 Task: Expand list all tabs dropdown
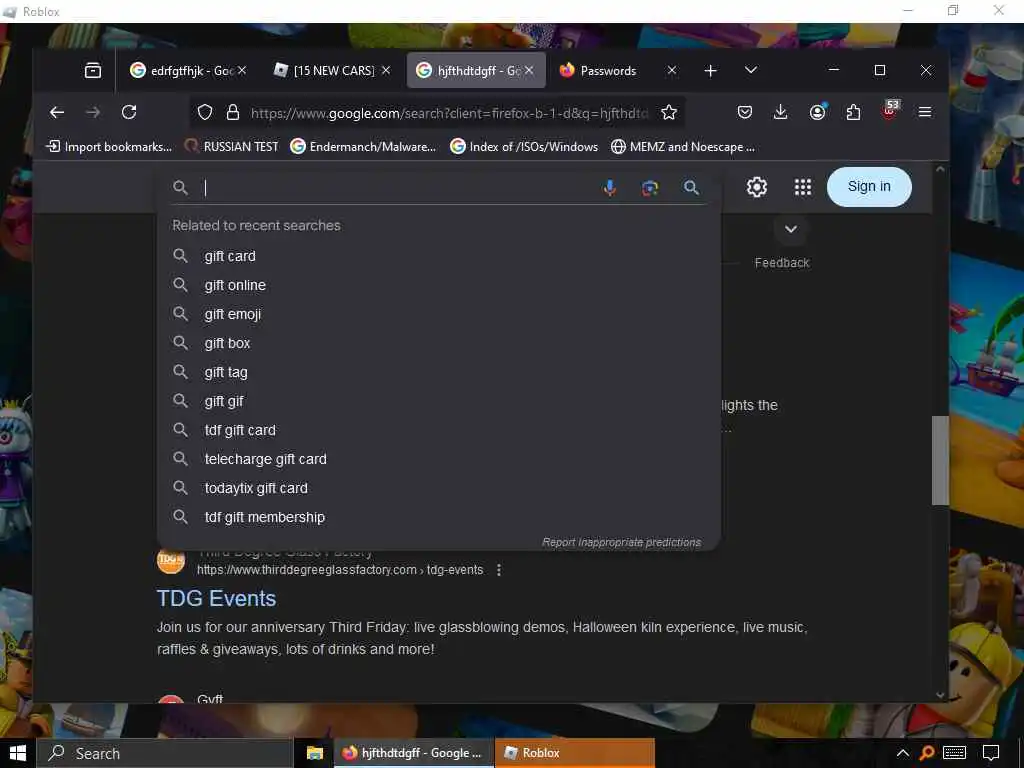[x=751, y=70]
